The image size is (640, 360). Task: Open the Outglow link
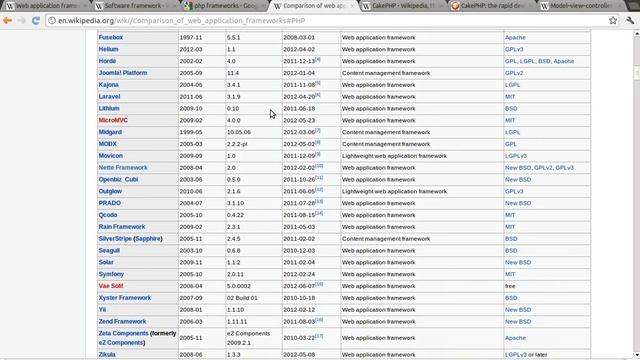click(x=110, y=191)
